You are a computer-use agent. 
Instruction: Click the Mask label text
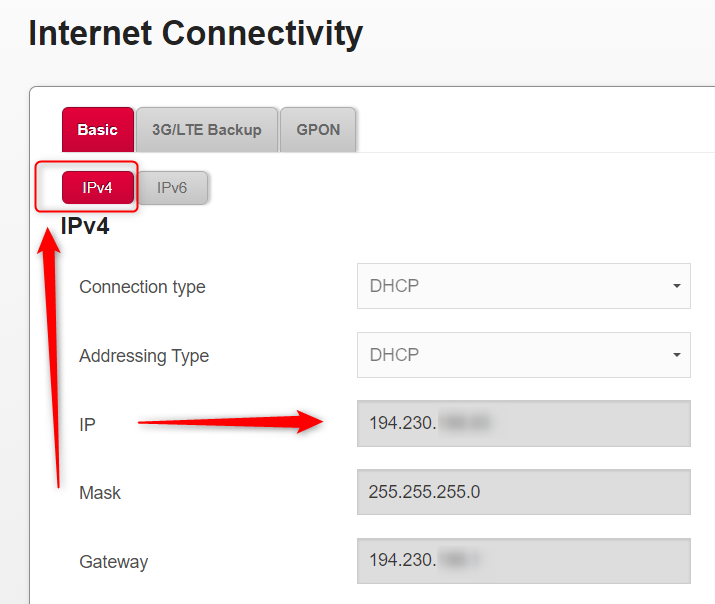pos(100,493)
